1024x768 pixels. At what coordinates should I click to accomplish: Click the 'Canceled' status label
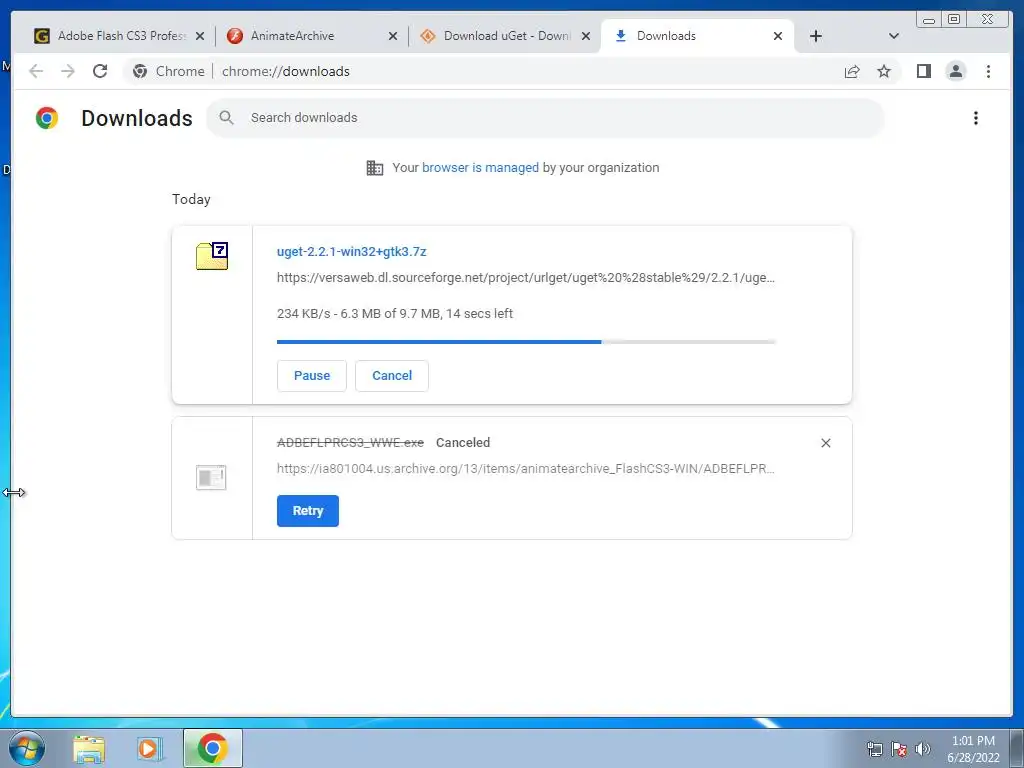[463, 443]
